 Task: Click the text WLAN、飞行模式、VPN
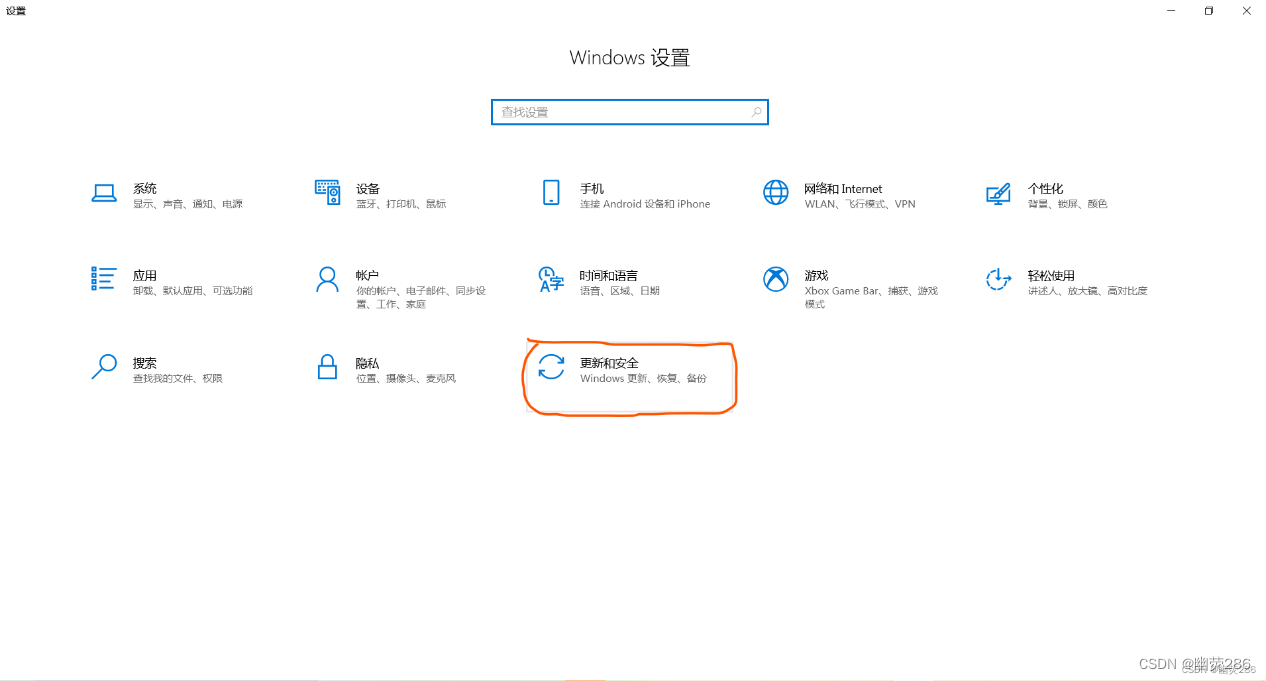coord(860,204)
